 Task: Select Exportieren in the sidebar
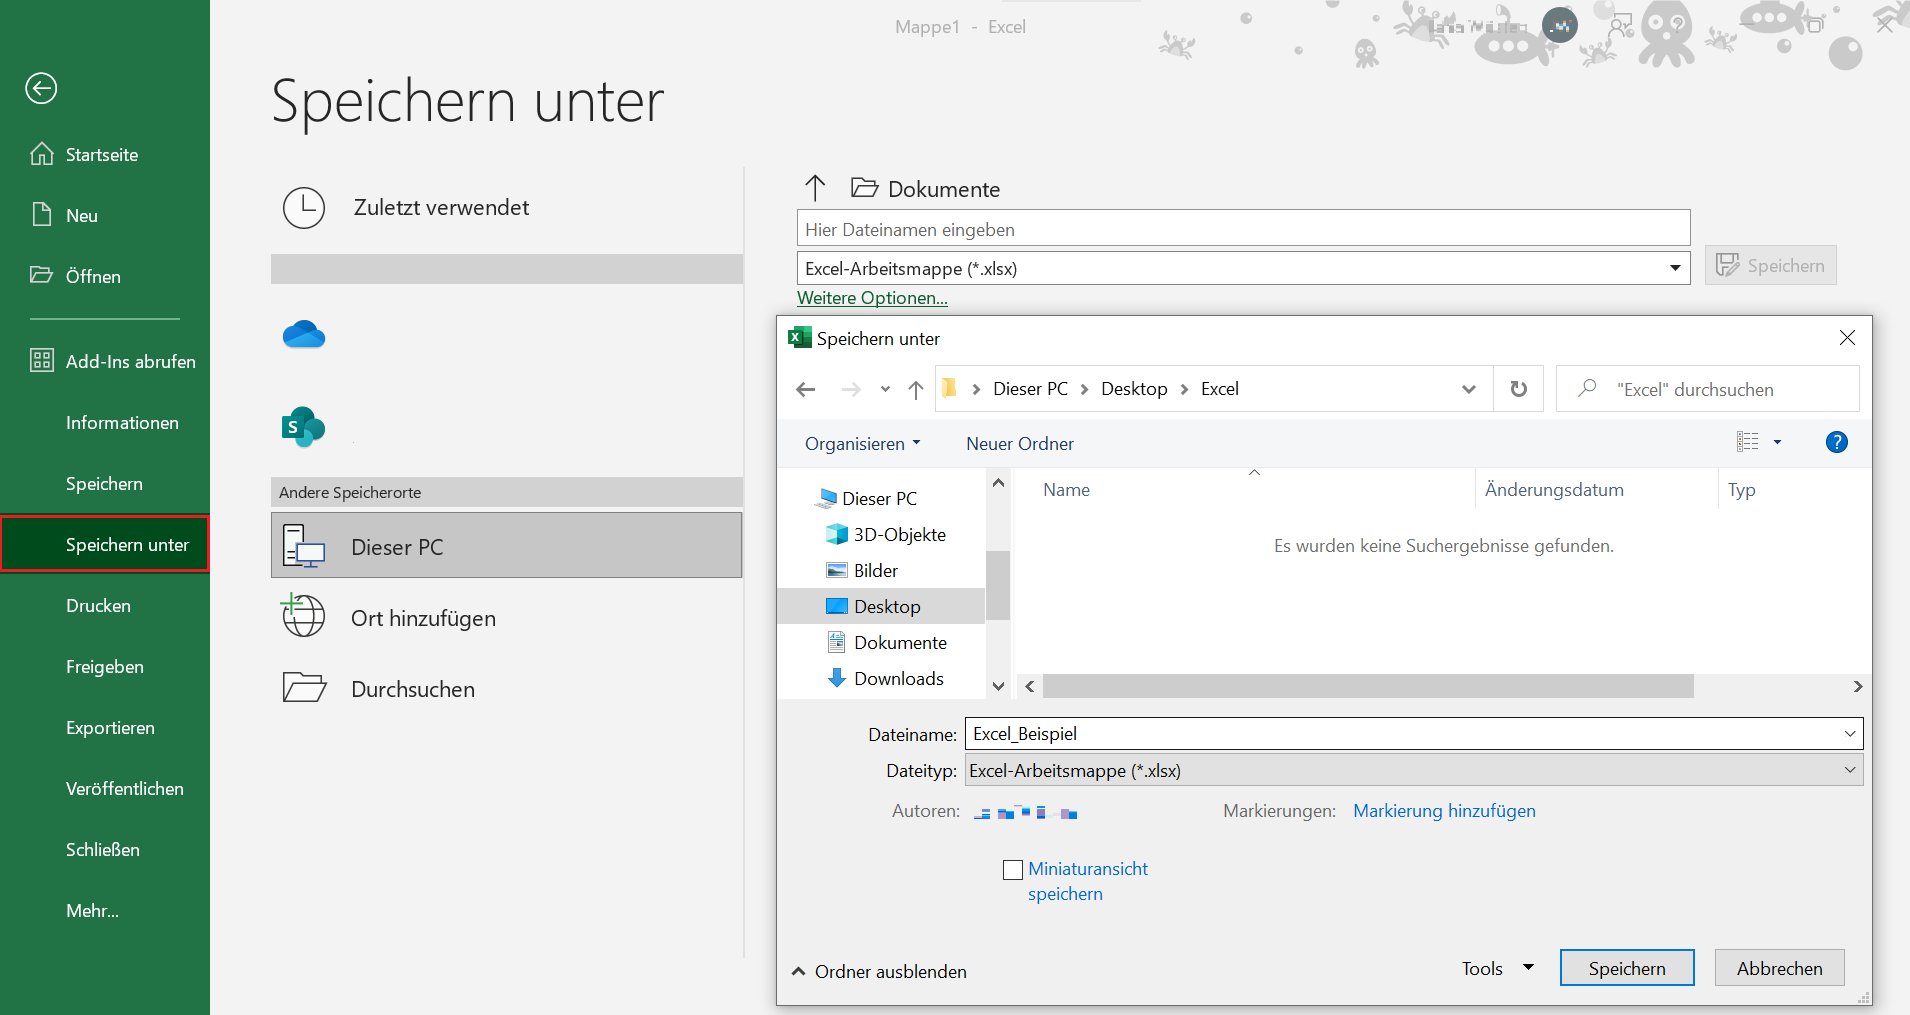click(110, 728)
